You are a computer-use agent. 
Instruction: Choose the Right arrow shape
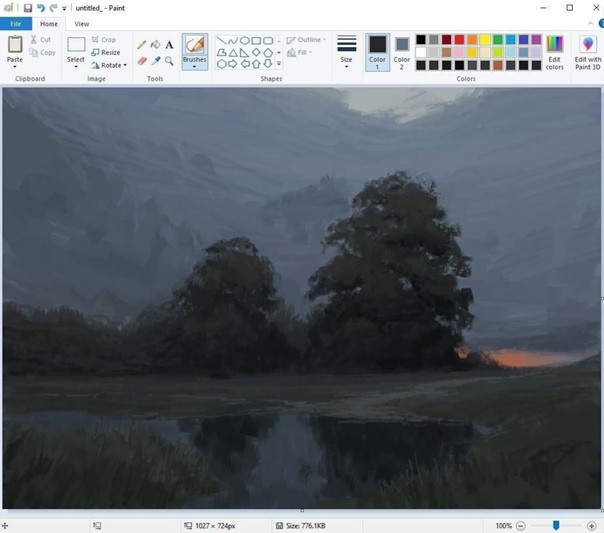click(x=233, y=64)
